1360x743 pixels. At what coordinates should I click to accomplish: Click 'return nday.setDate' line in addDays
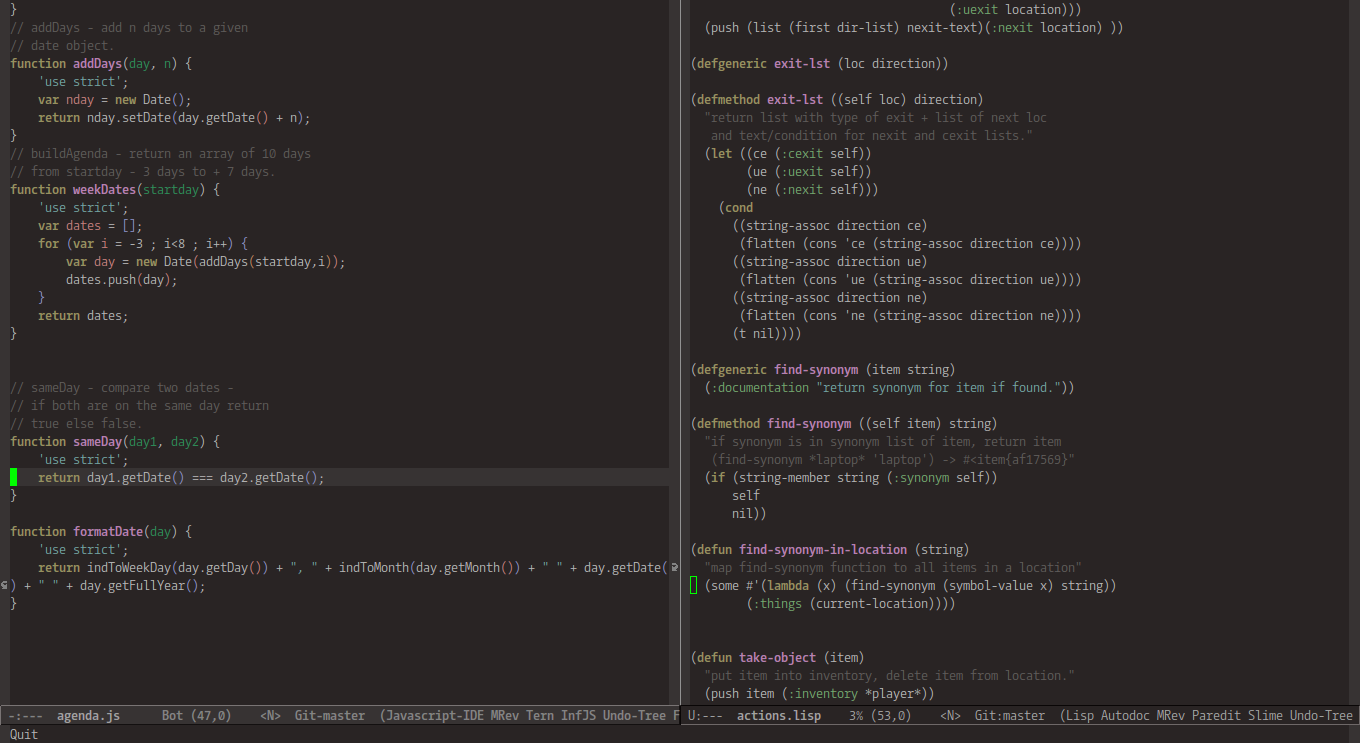[174, 118]
